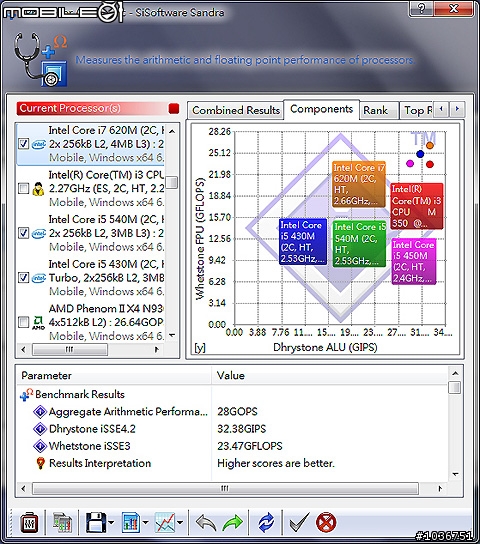The image size is (480, 544).
Task: Click the AMD logo beside Phenom II X4
Action: click(x=38, y=323)
